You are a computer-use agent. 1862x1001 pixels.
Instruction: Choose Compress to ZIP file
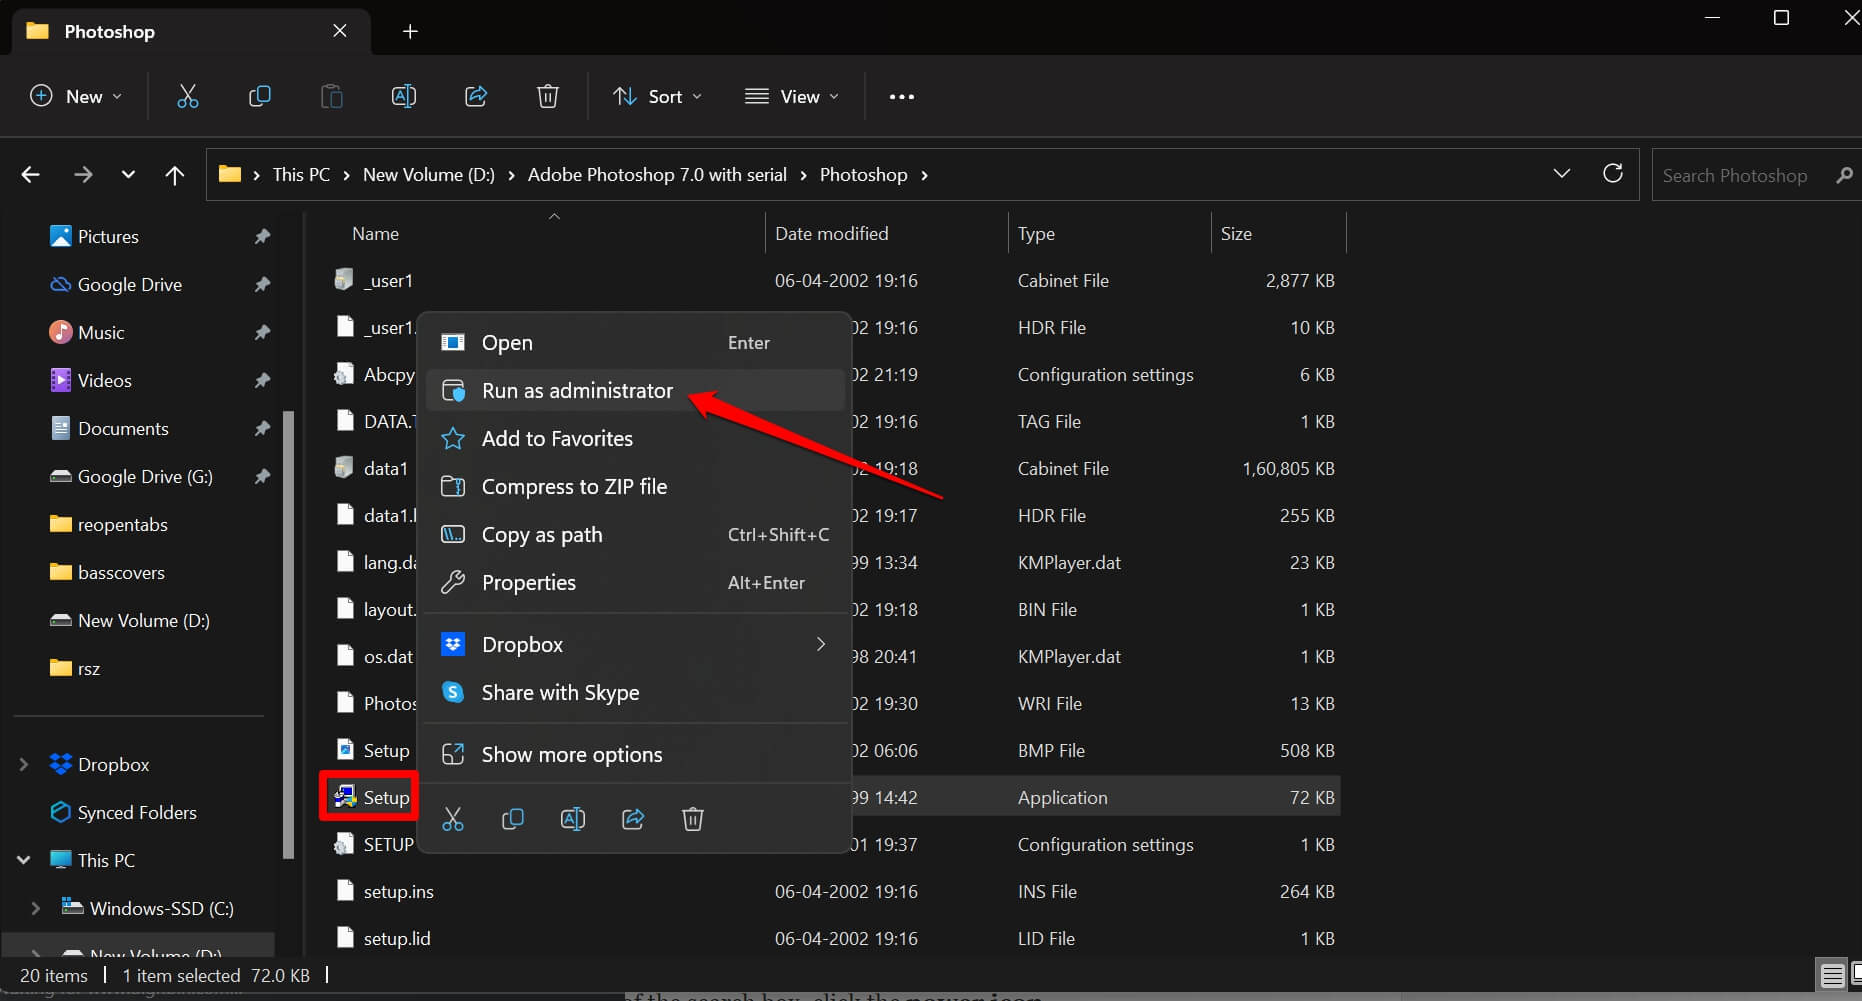point(636,487)
